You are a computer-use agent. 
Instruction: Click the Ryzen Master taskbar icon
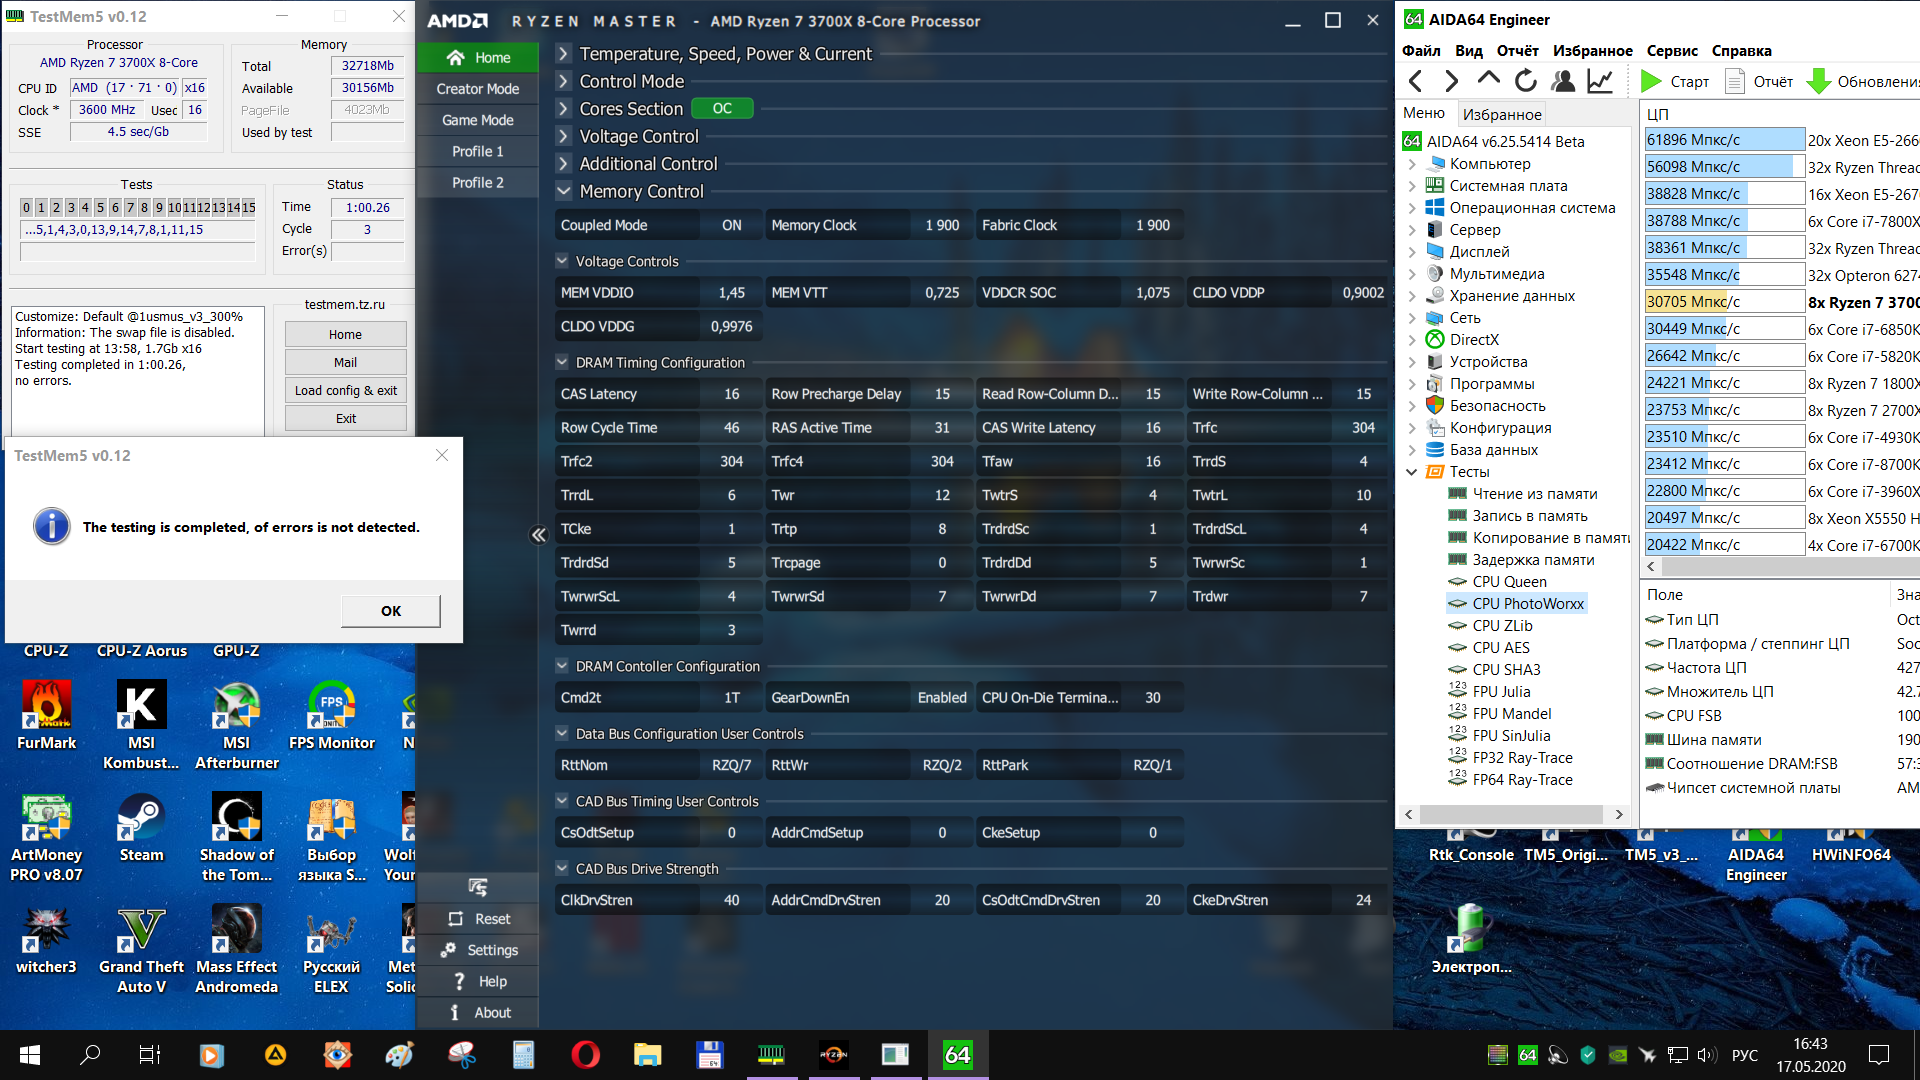(x=833, y=1054)
